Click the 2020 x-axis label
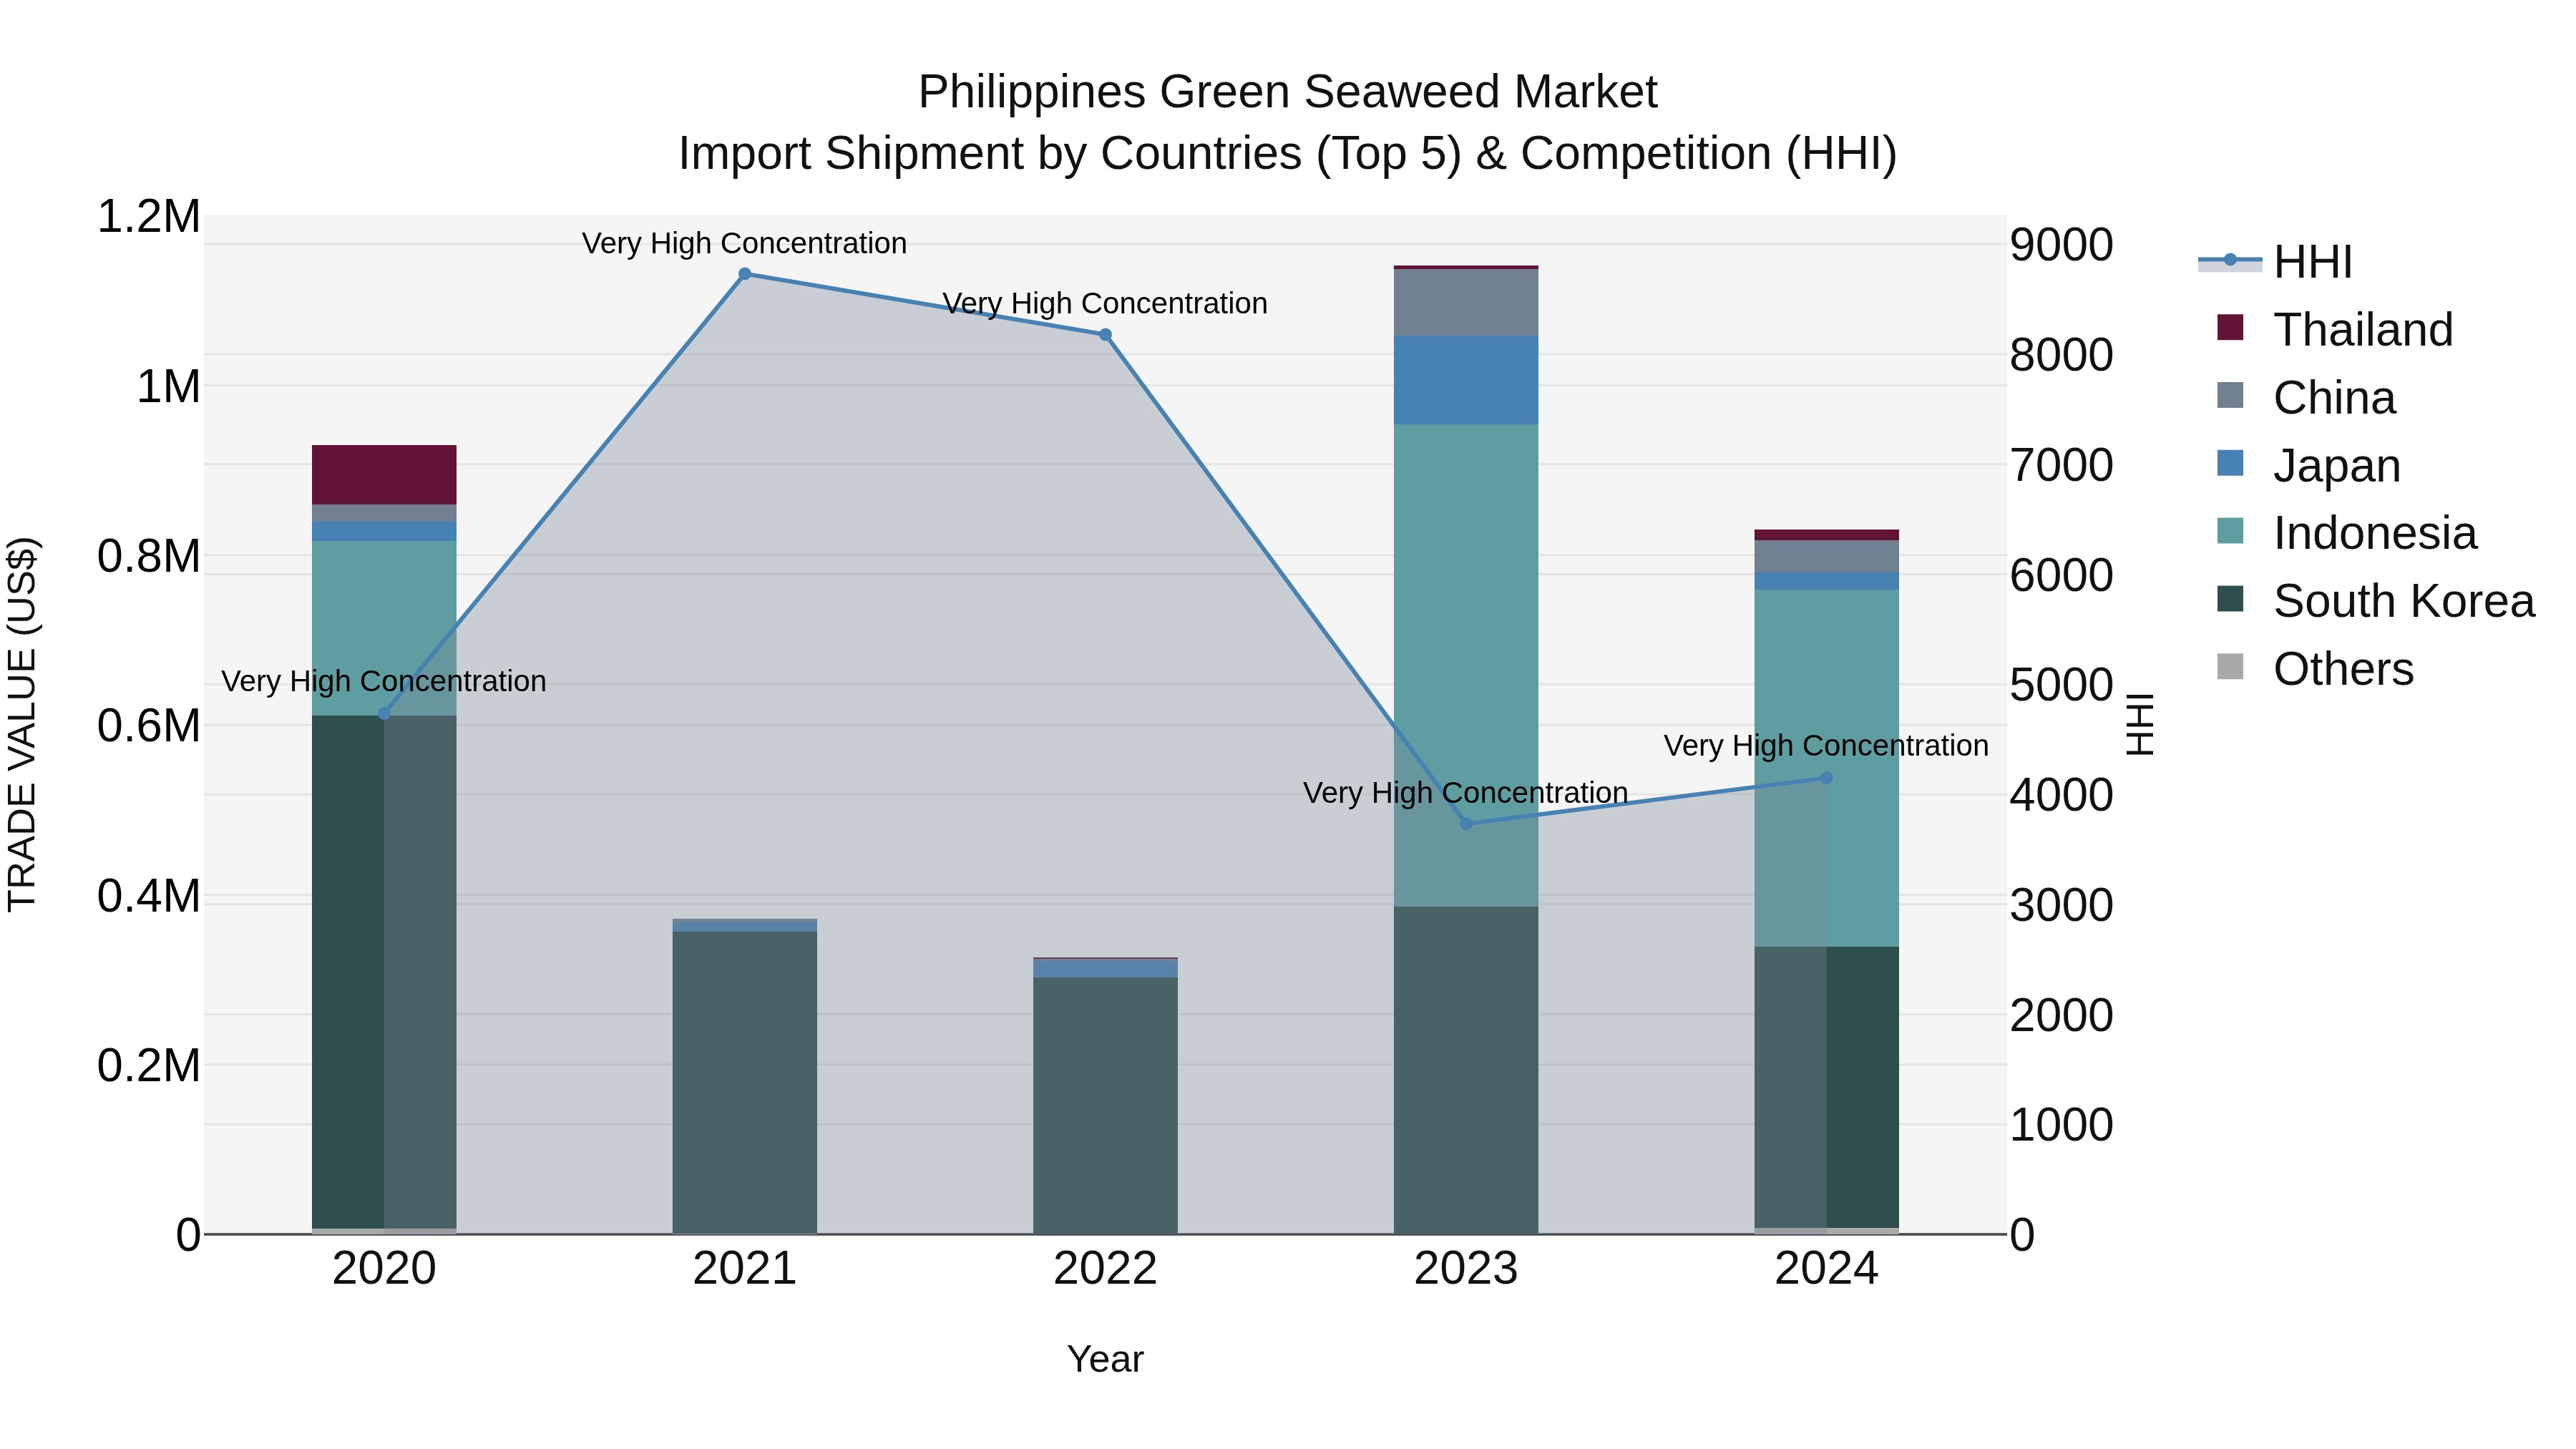 (x=384, y=1269)
